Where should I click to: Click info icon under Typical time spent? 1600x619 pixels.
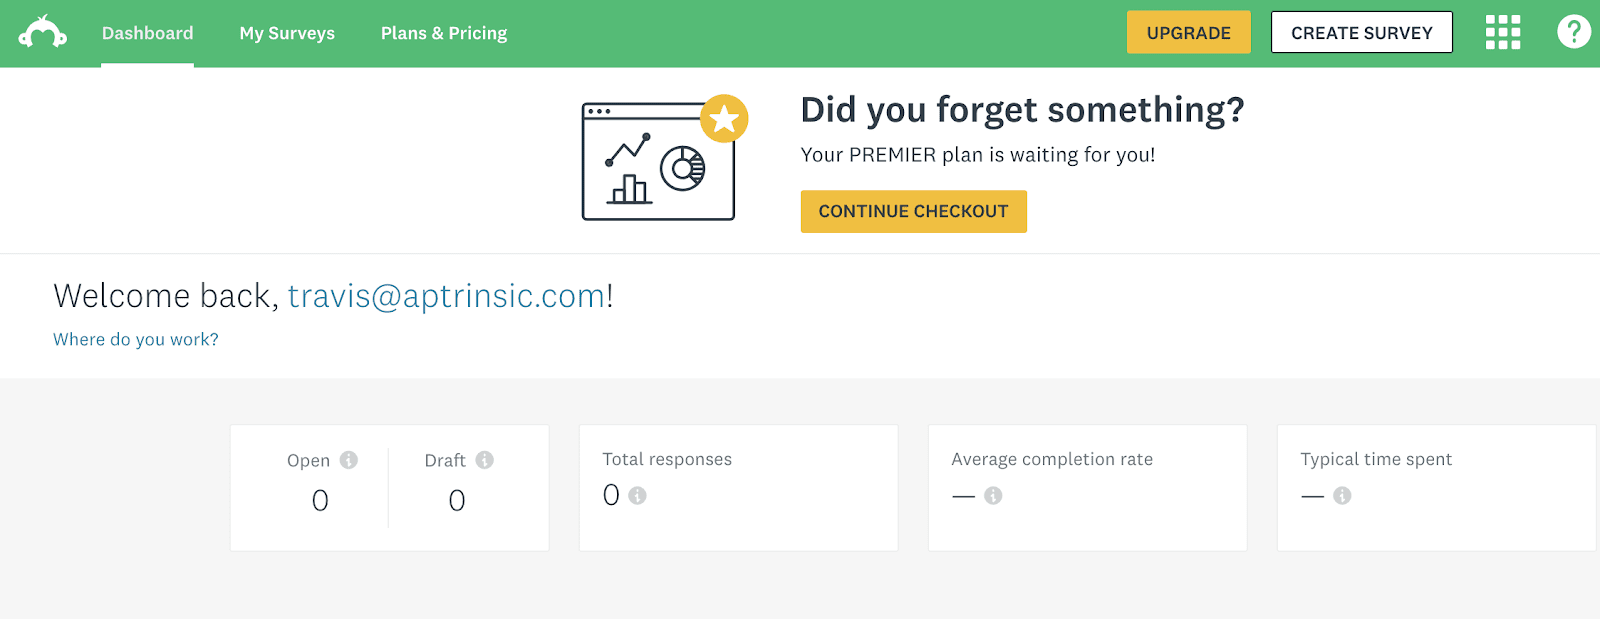click(x=1342, y=495)
